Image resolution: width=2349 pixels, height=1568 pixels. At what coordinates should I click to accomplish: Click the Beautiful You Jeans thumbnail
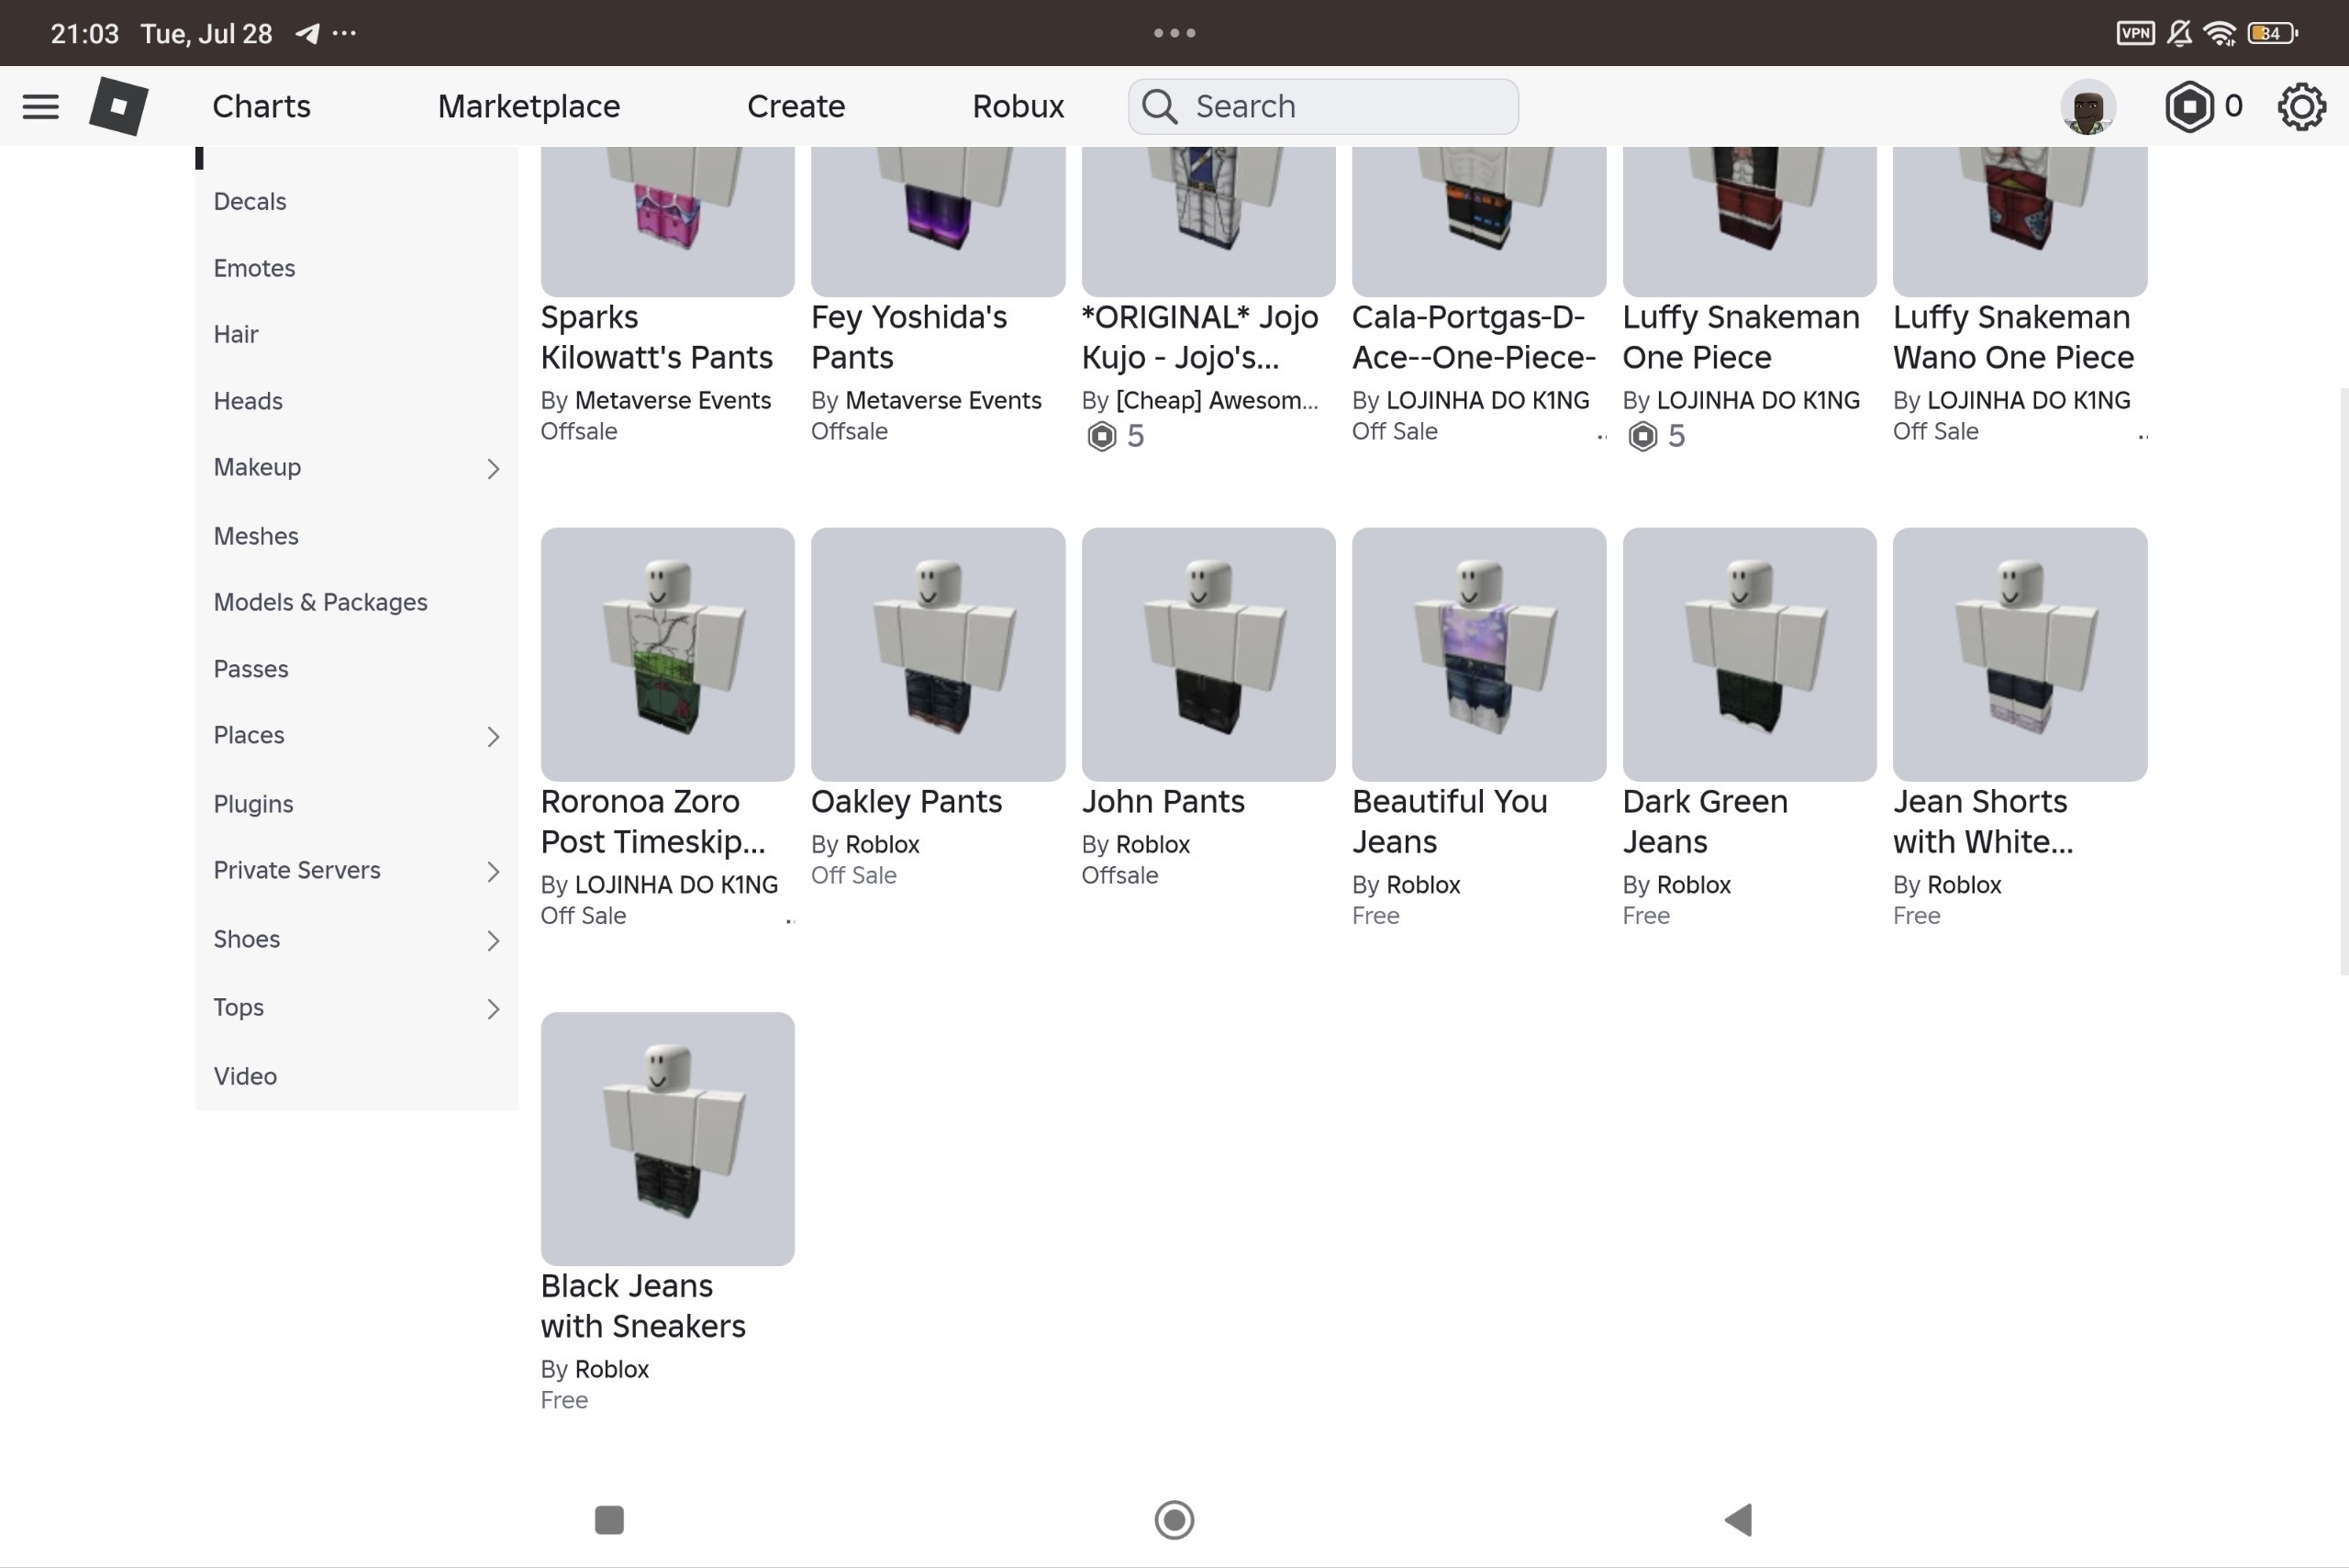pos(1479,654)
